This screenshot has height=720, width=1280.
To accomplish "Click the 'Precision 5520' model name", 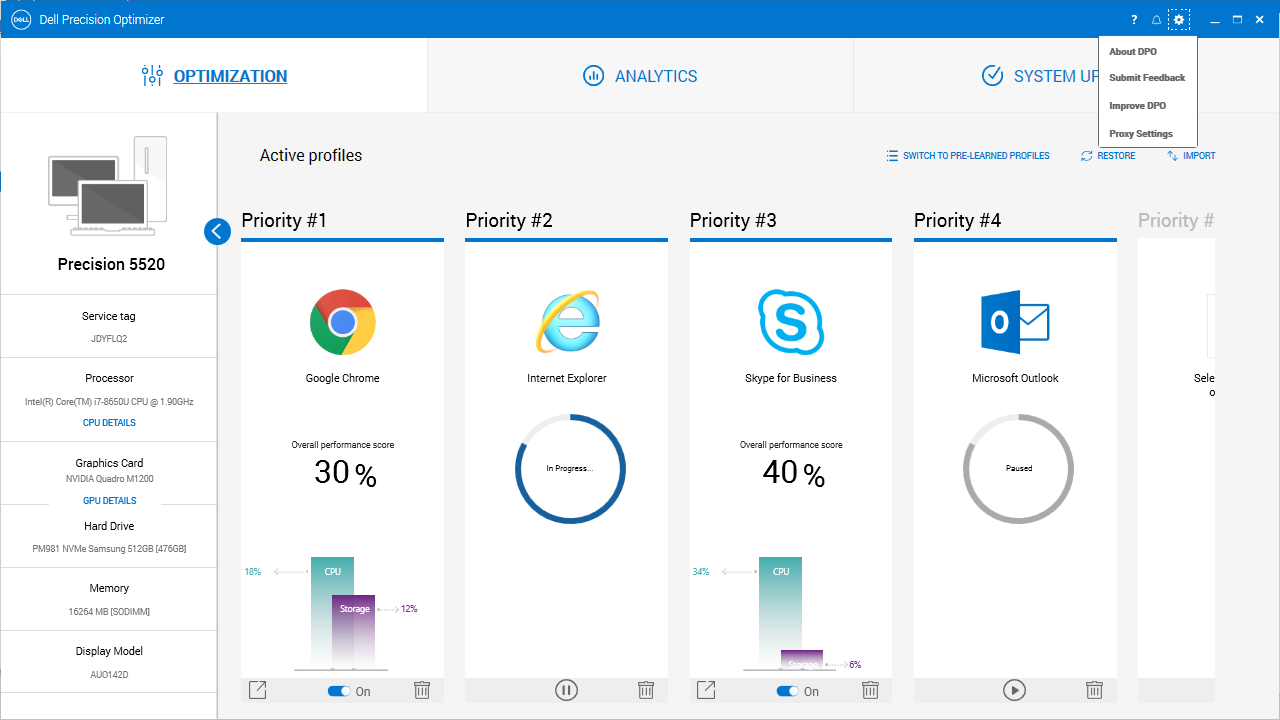I will click(x=111, y=264).
